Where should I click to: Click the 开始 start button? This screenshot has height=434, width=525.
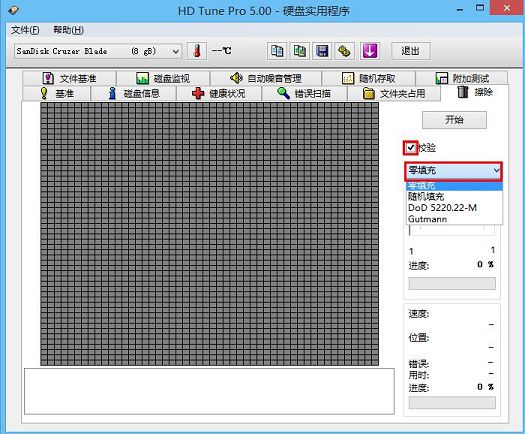point(454,120)
